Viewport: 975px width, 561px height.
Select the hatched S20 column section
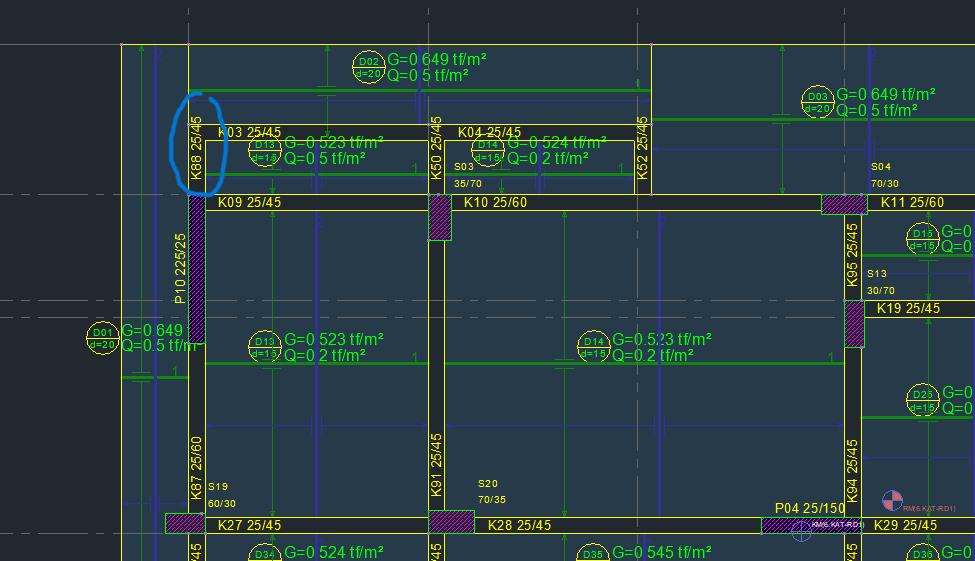450,523
